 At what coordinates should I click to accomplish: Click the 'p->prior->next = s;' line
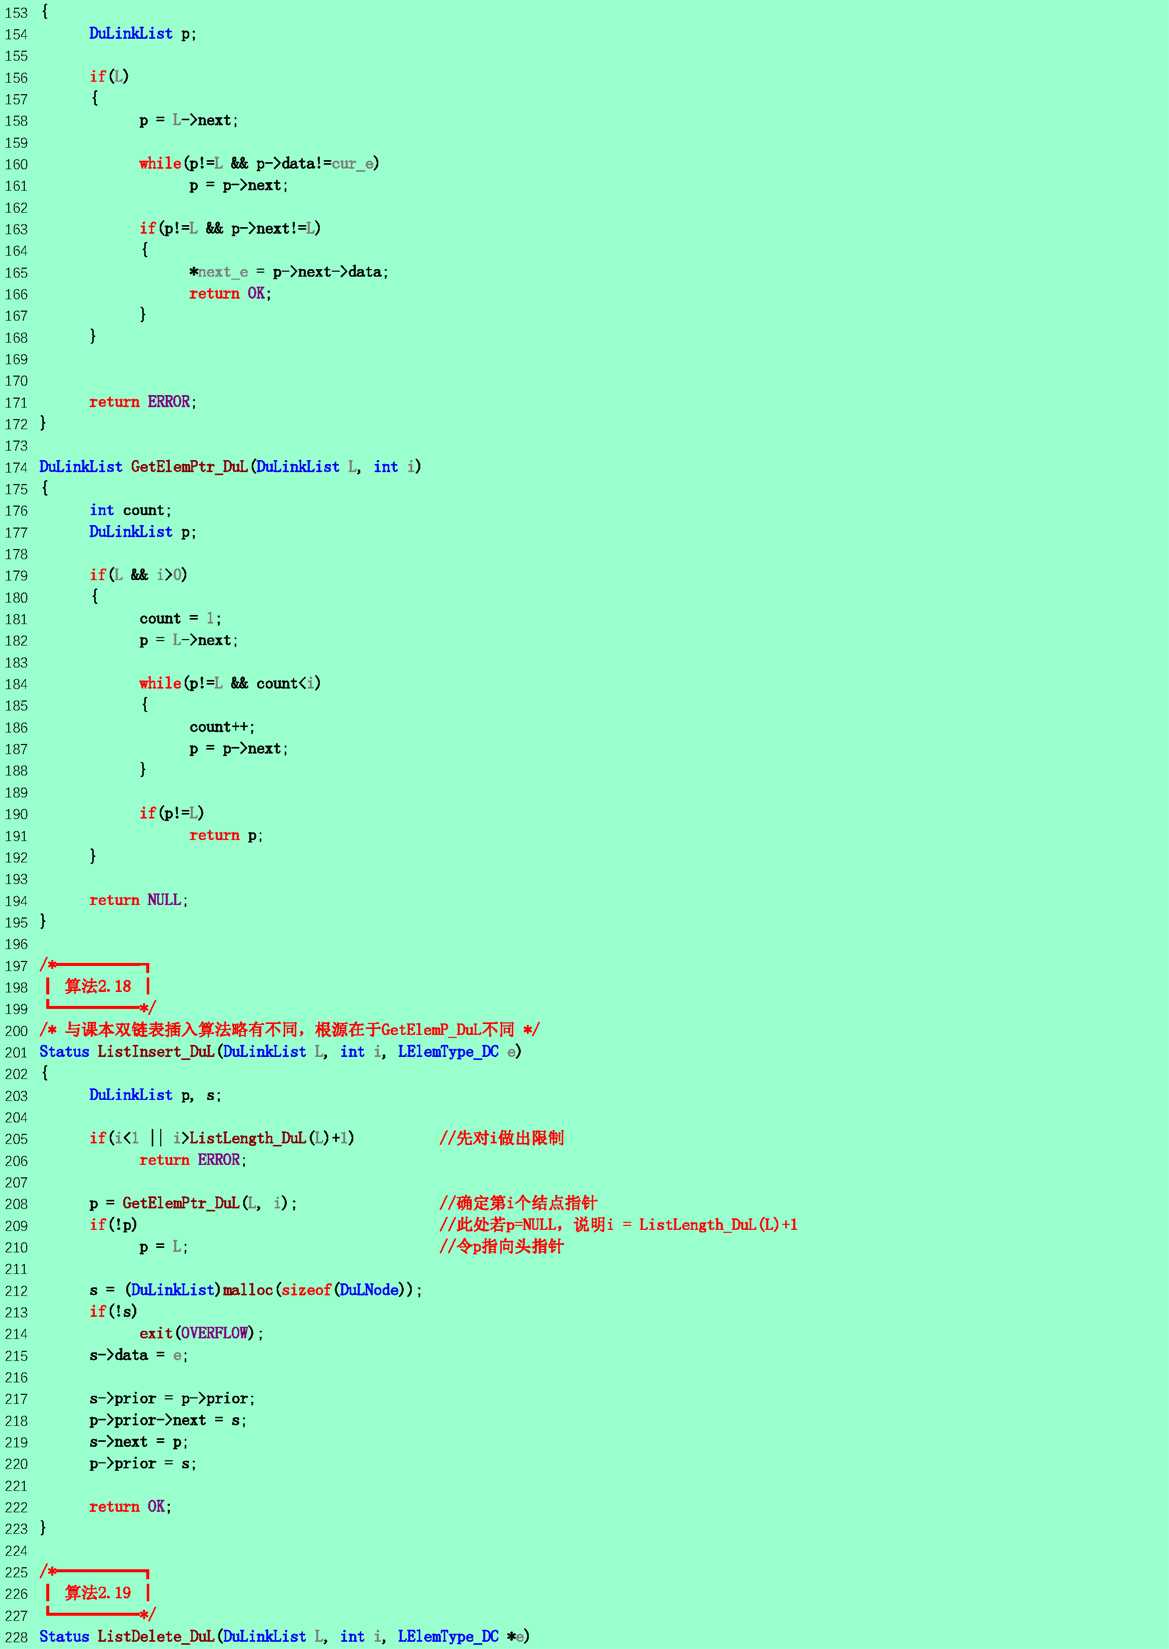[x=168, y=1420]
